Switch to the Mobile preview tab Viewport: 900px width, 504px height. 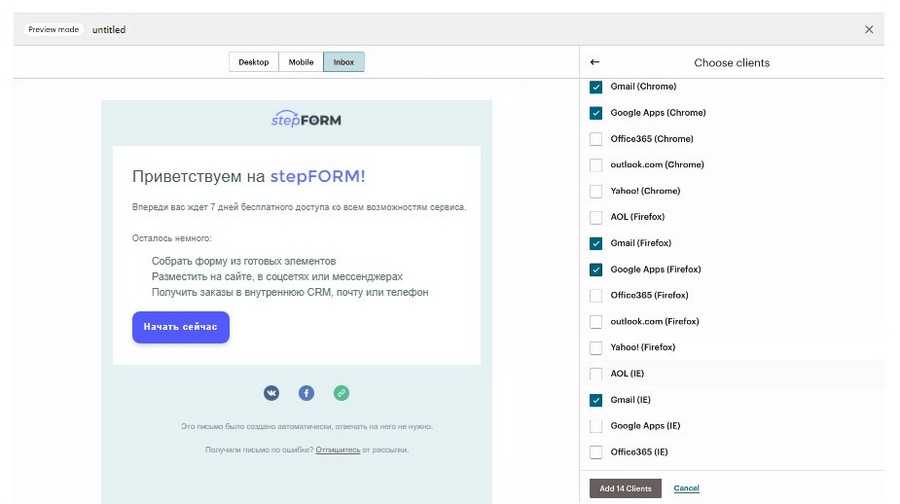(x=301, y=62)
